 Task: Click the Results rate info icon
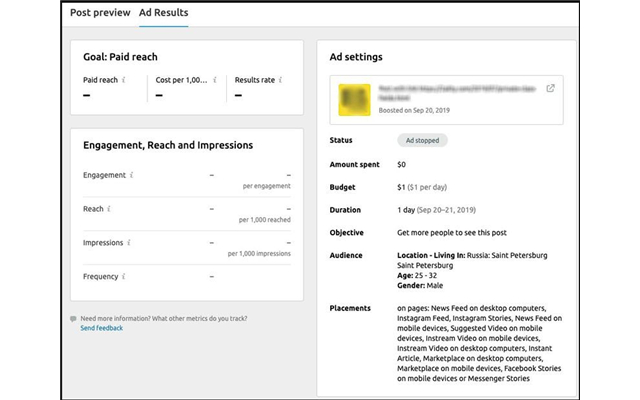pyautogui.click(x=282, y=80)
